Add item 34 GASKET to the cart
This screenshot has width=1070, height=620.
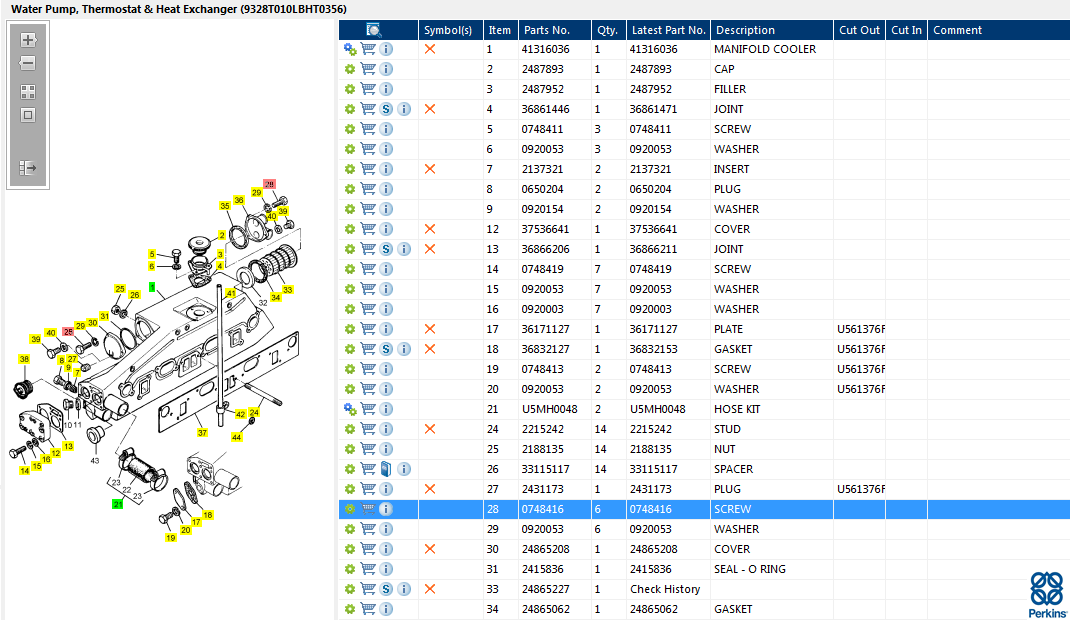point(368,609)
